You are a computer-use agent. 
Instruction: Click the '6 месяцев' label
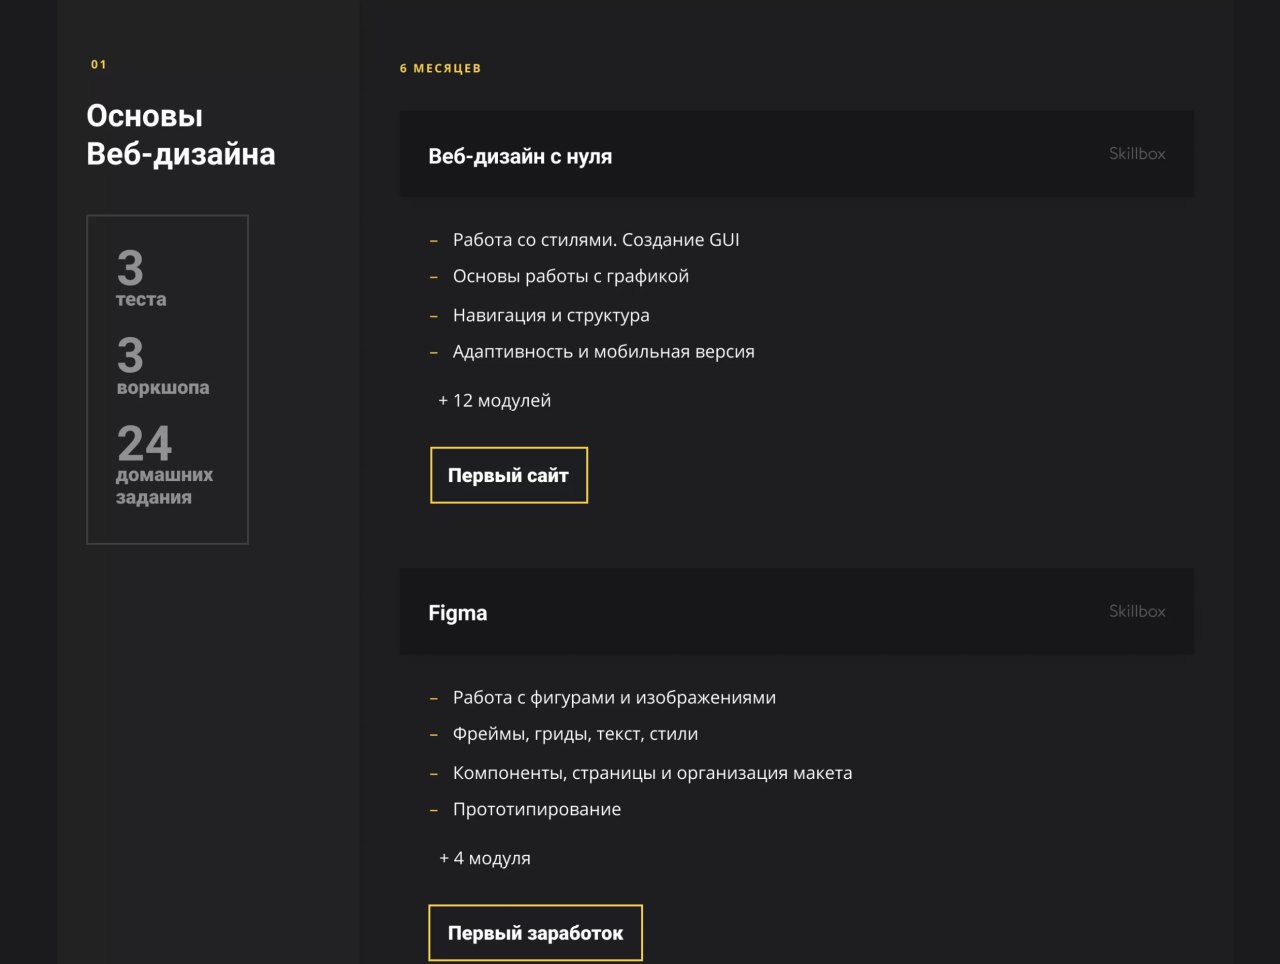440,68
